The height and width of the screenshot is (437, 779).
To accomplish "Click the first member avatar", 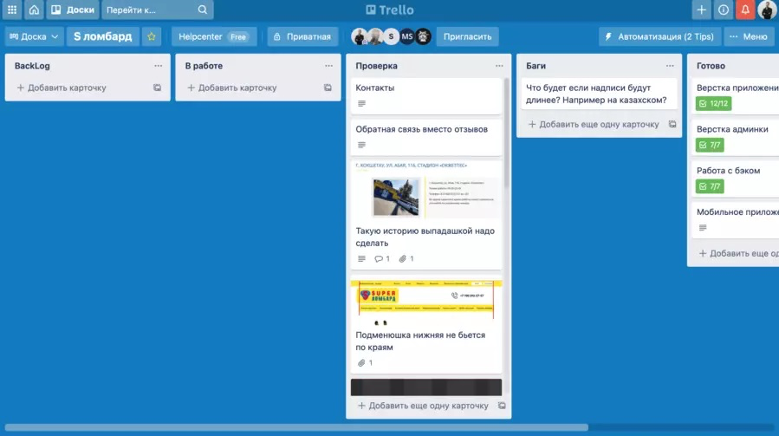I will (359, 37).
